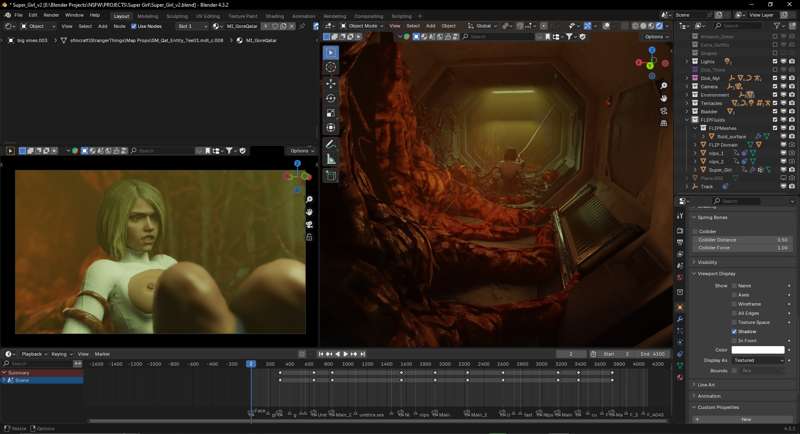This screenshot has width=800, height=434.
Task: Switch to the Sculpting workspace tab
Action: pyautogui.click(x=177, y=16)
